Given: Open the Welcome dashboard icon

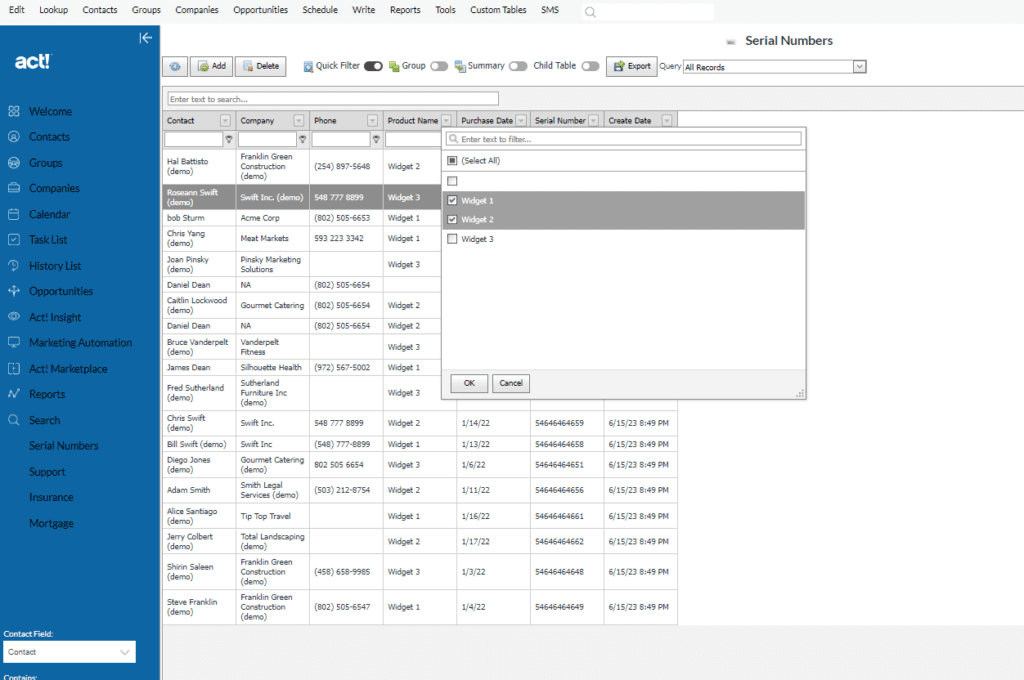Looking at the screenshot, I should (14, 111).
